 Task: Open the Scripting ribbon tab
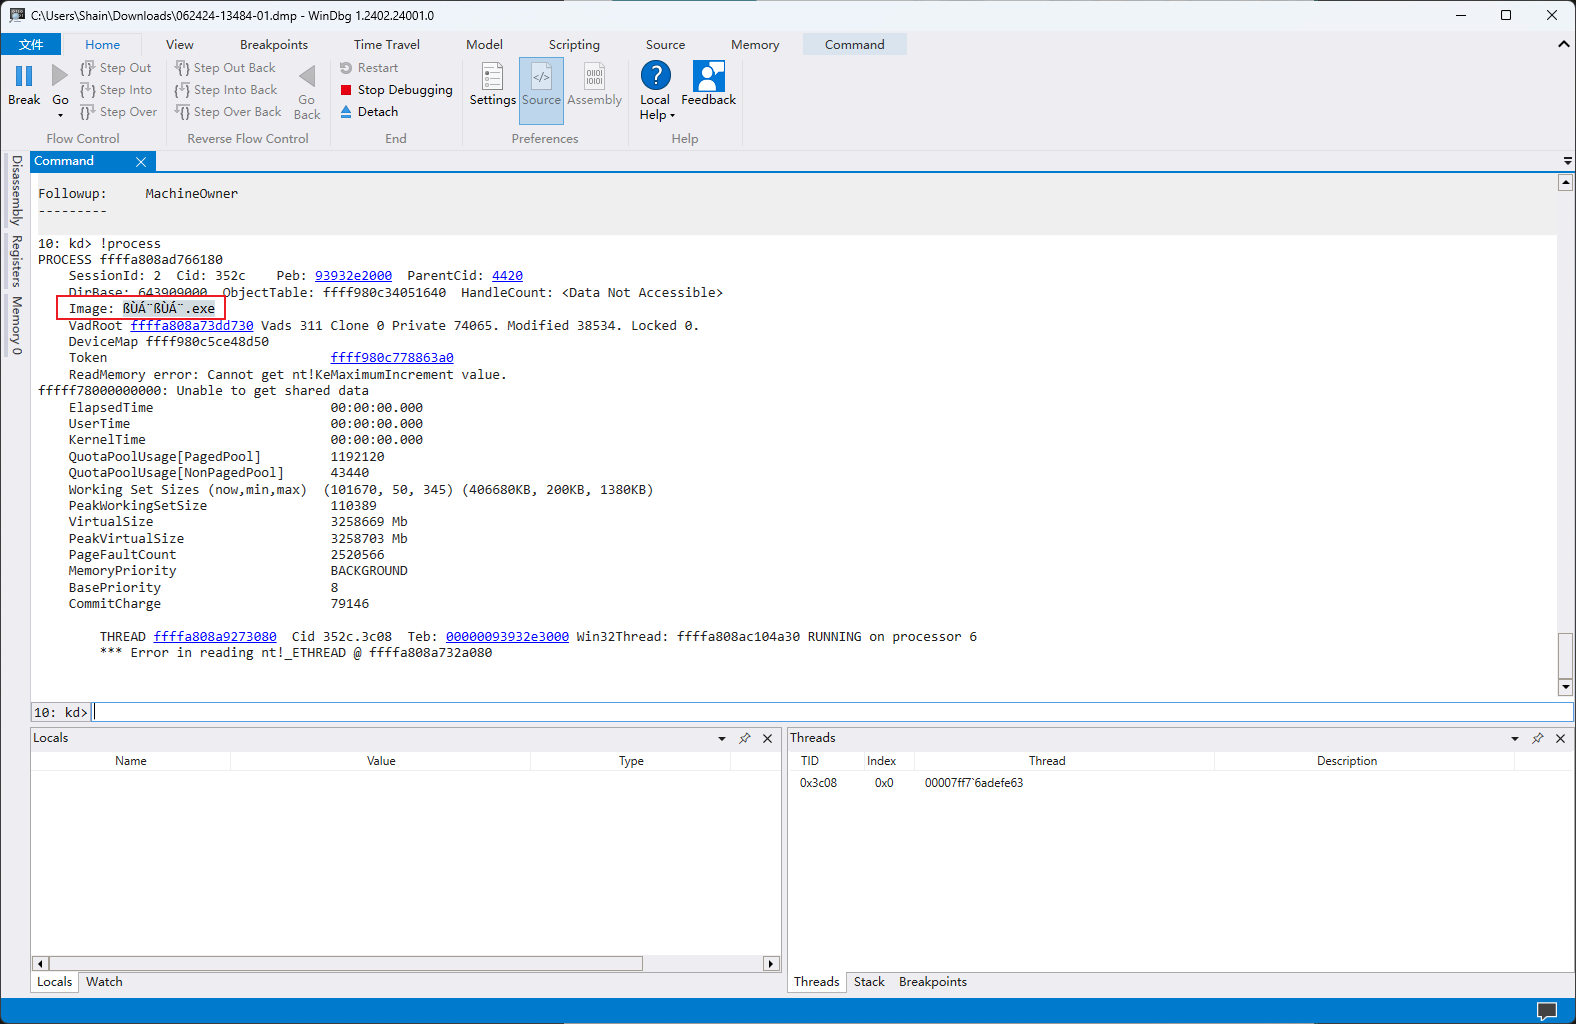574,44
